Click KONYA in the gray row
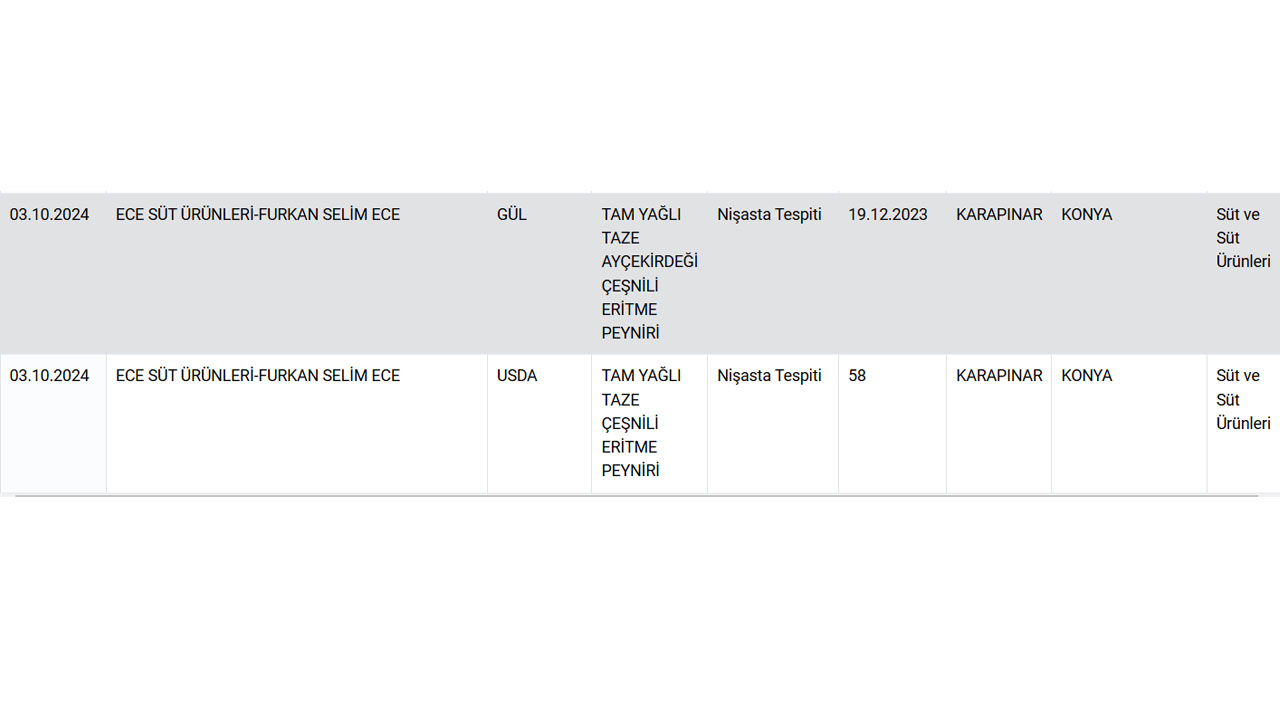The height and width of the screenshot is (720, 1280). 1086,215
